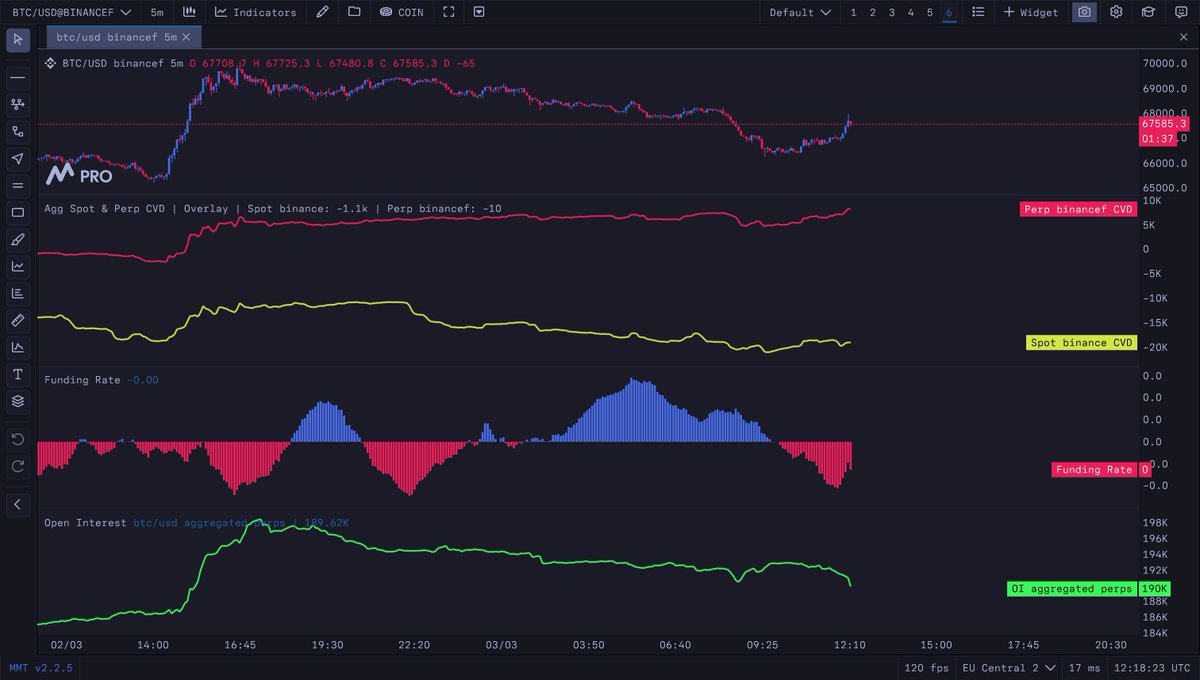1200x680 pixels.
Task: Select the line chart tool in sidebar
Action: pos(18,266)
